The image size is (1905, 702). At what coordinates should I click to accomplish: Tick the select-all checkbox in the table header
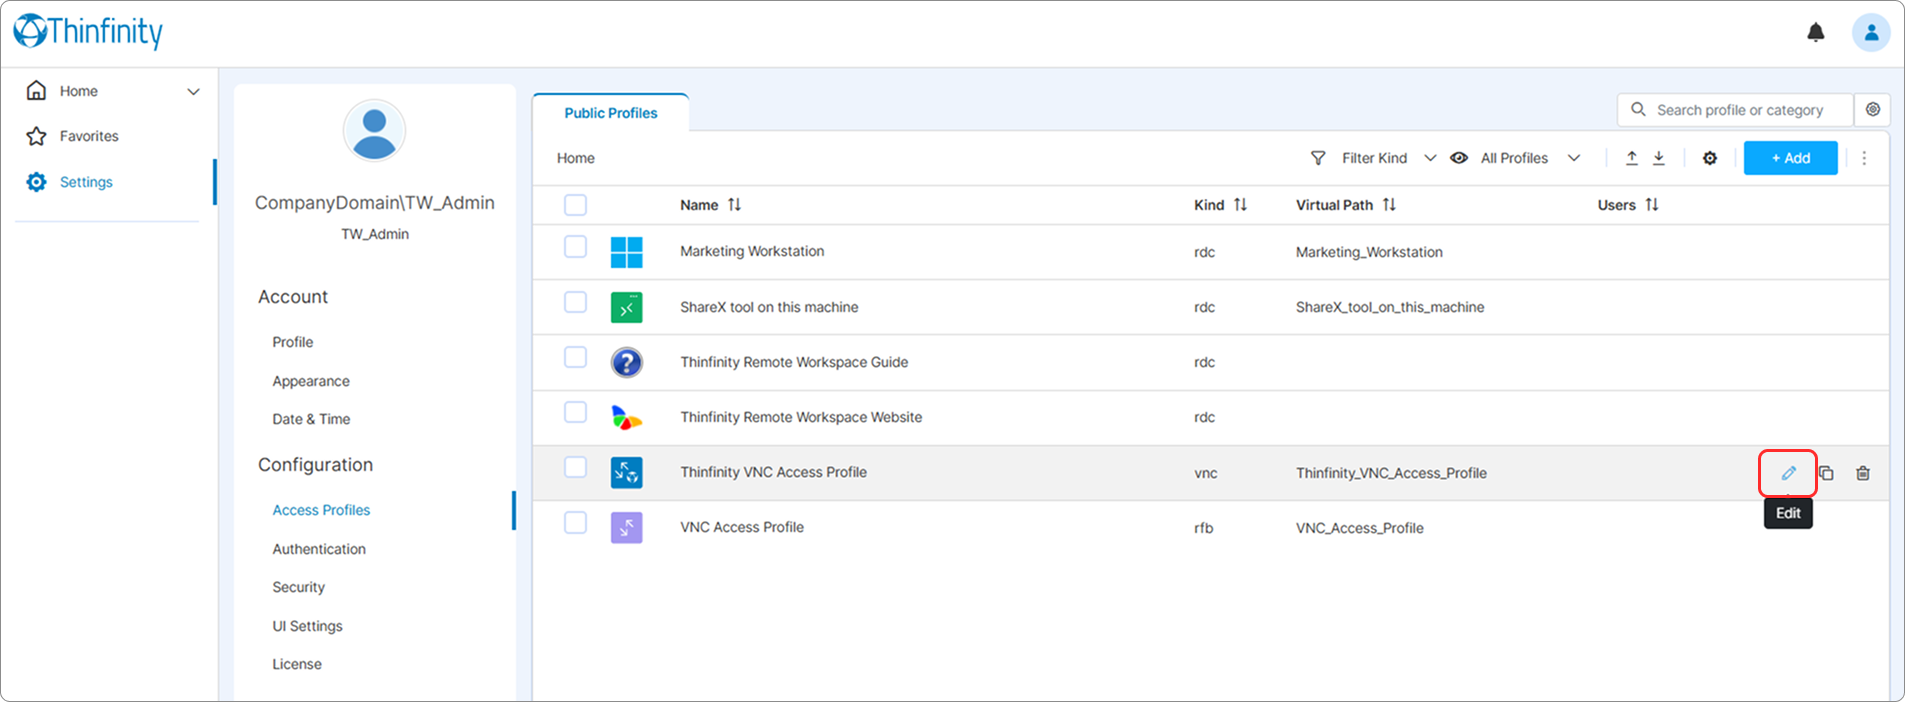point(575,205)
